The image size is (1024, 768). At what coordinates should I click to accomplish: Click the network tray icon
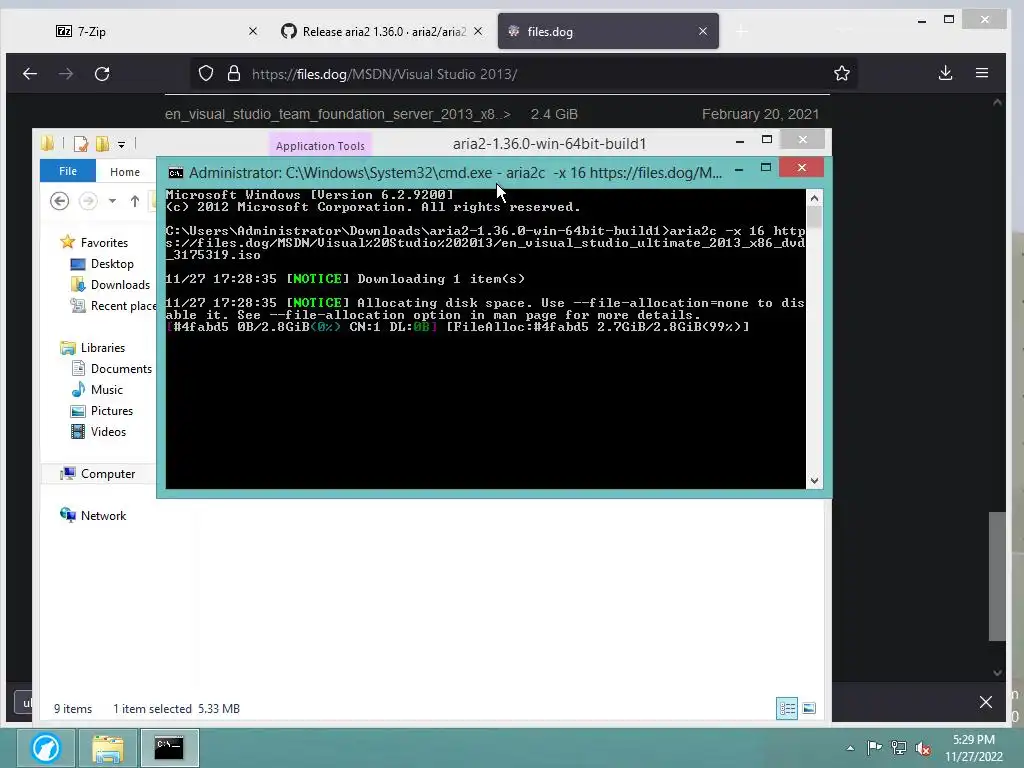point(899,748)
